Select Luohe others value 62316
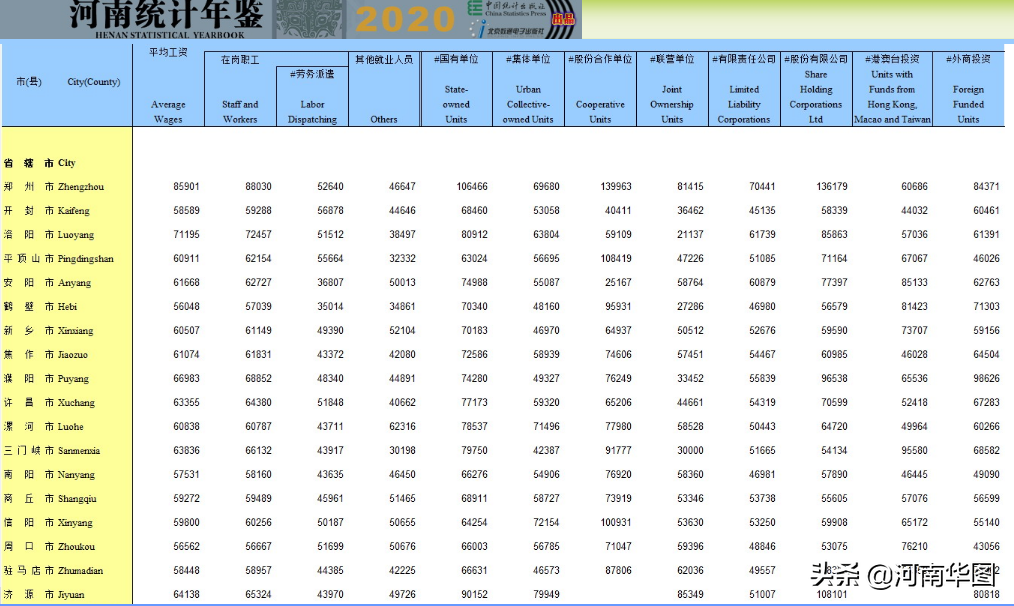This screenshot has width=1014, height=606. point(402,426)
